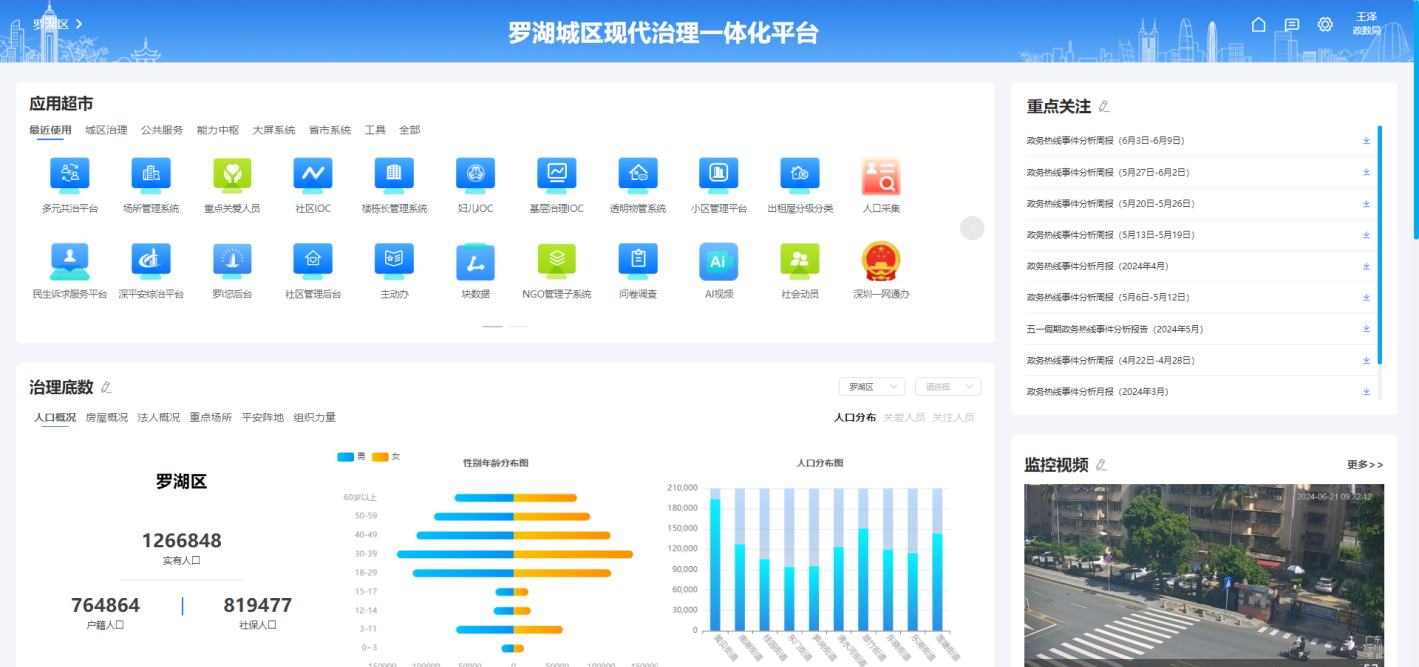Download the 6月3日-6月9日 weekly report
1419x667 pixels.
[x=1366, y=141]
